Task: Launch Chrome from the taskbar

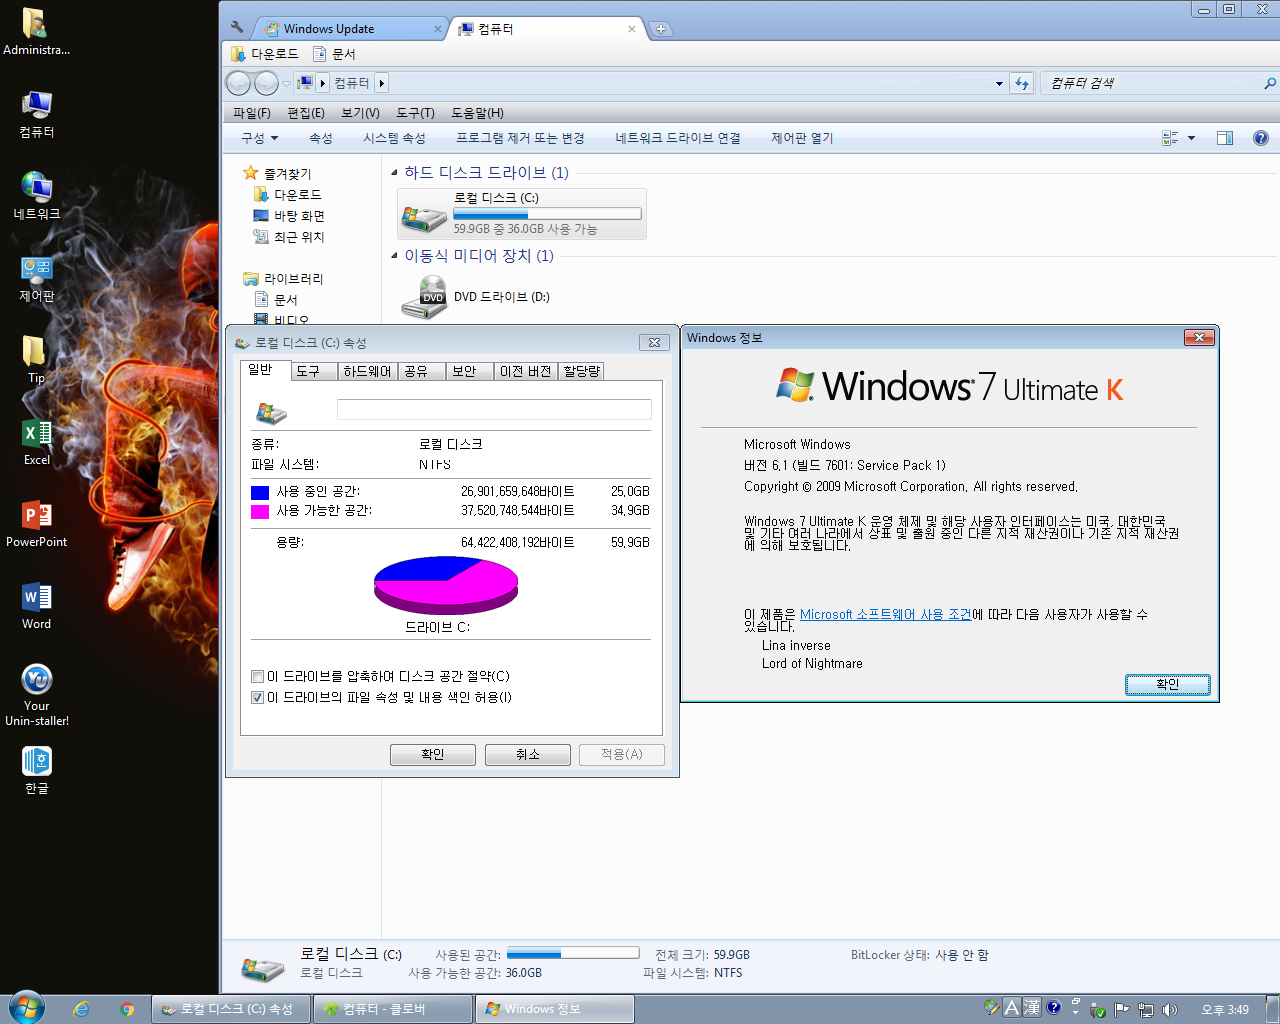Action: (127, 1009)
